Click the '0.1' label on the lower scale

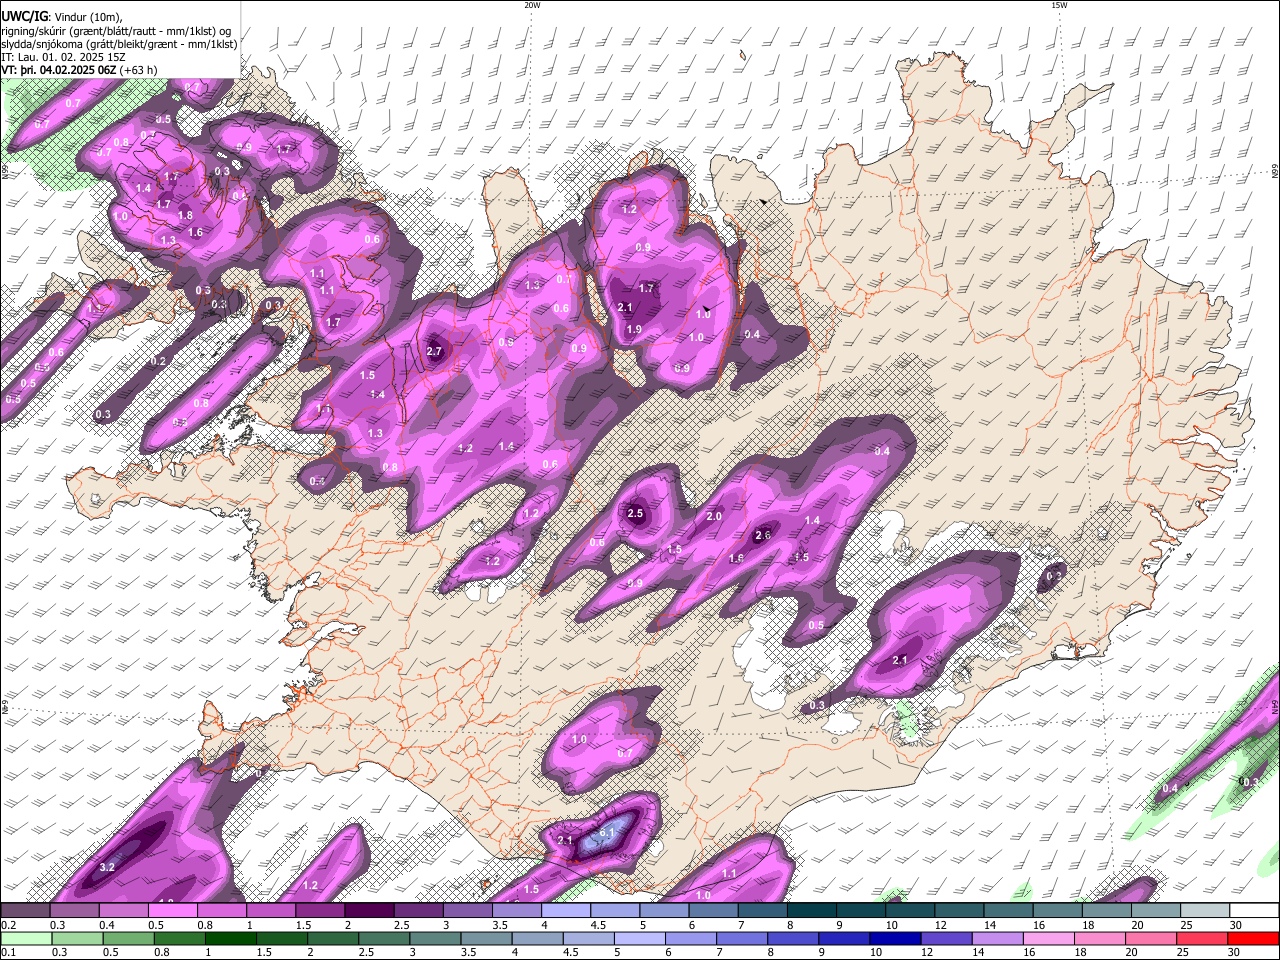click(8, 952)
